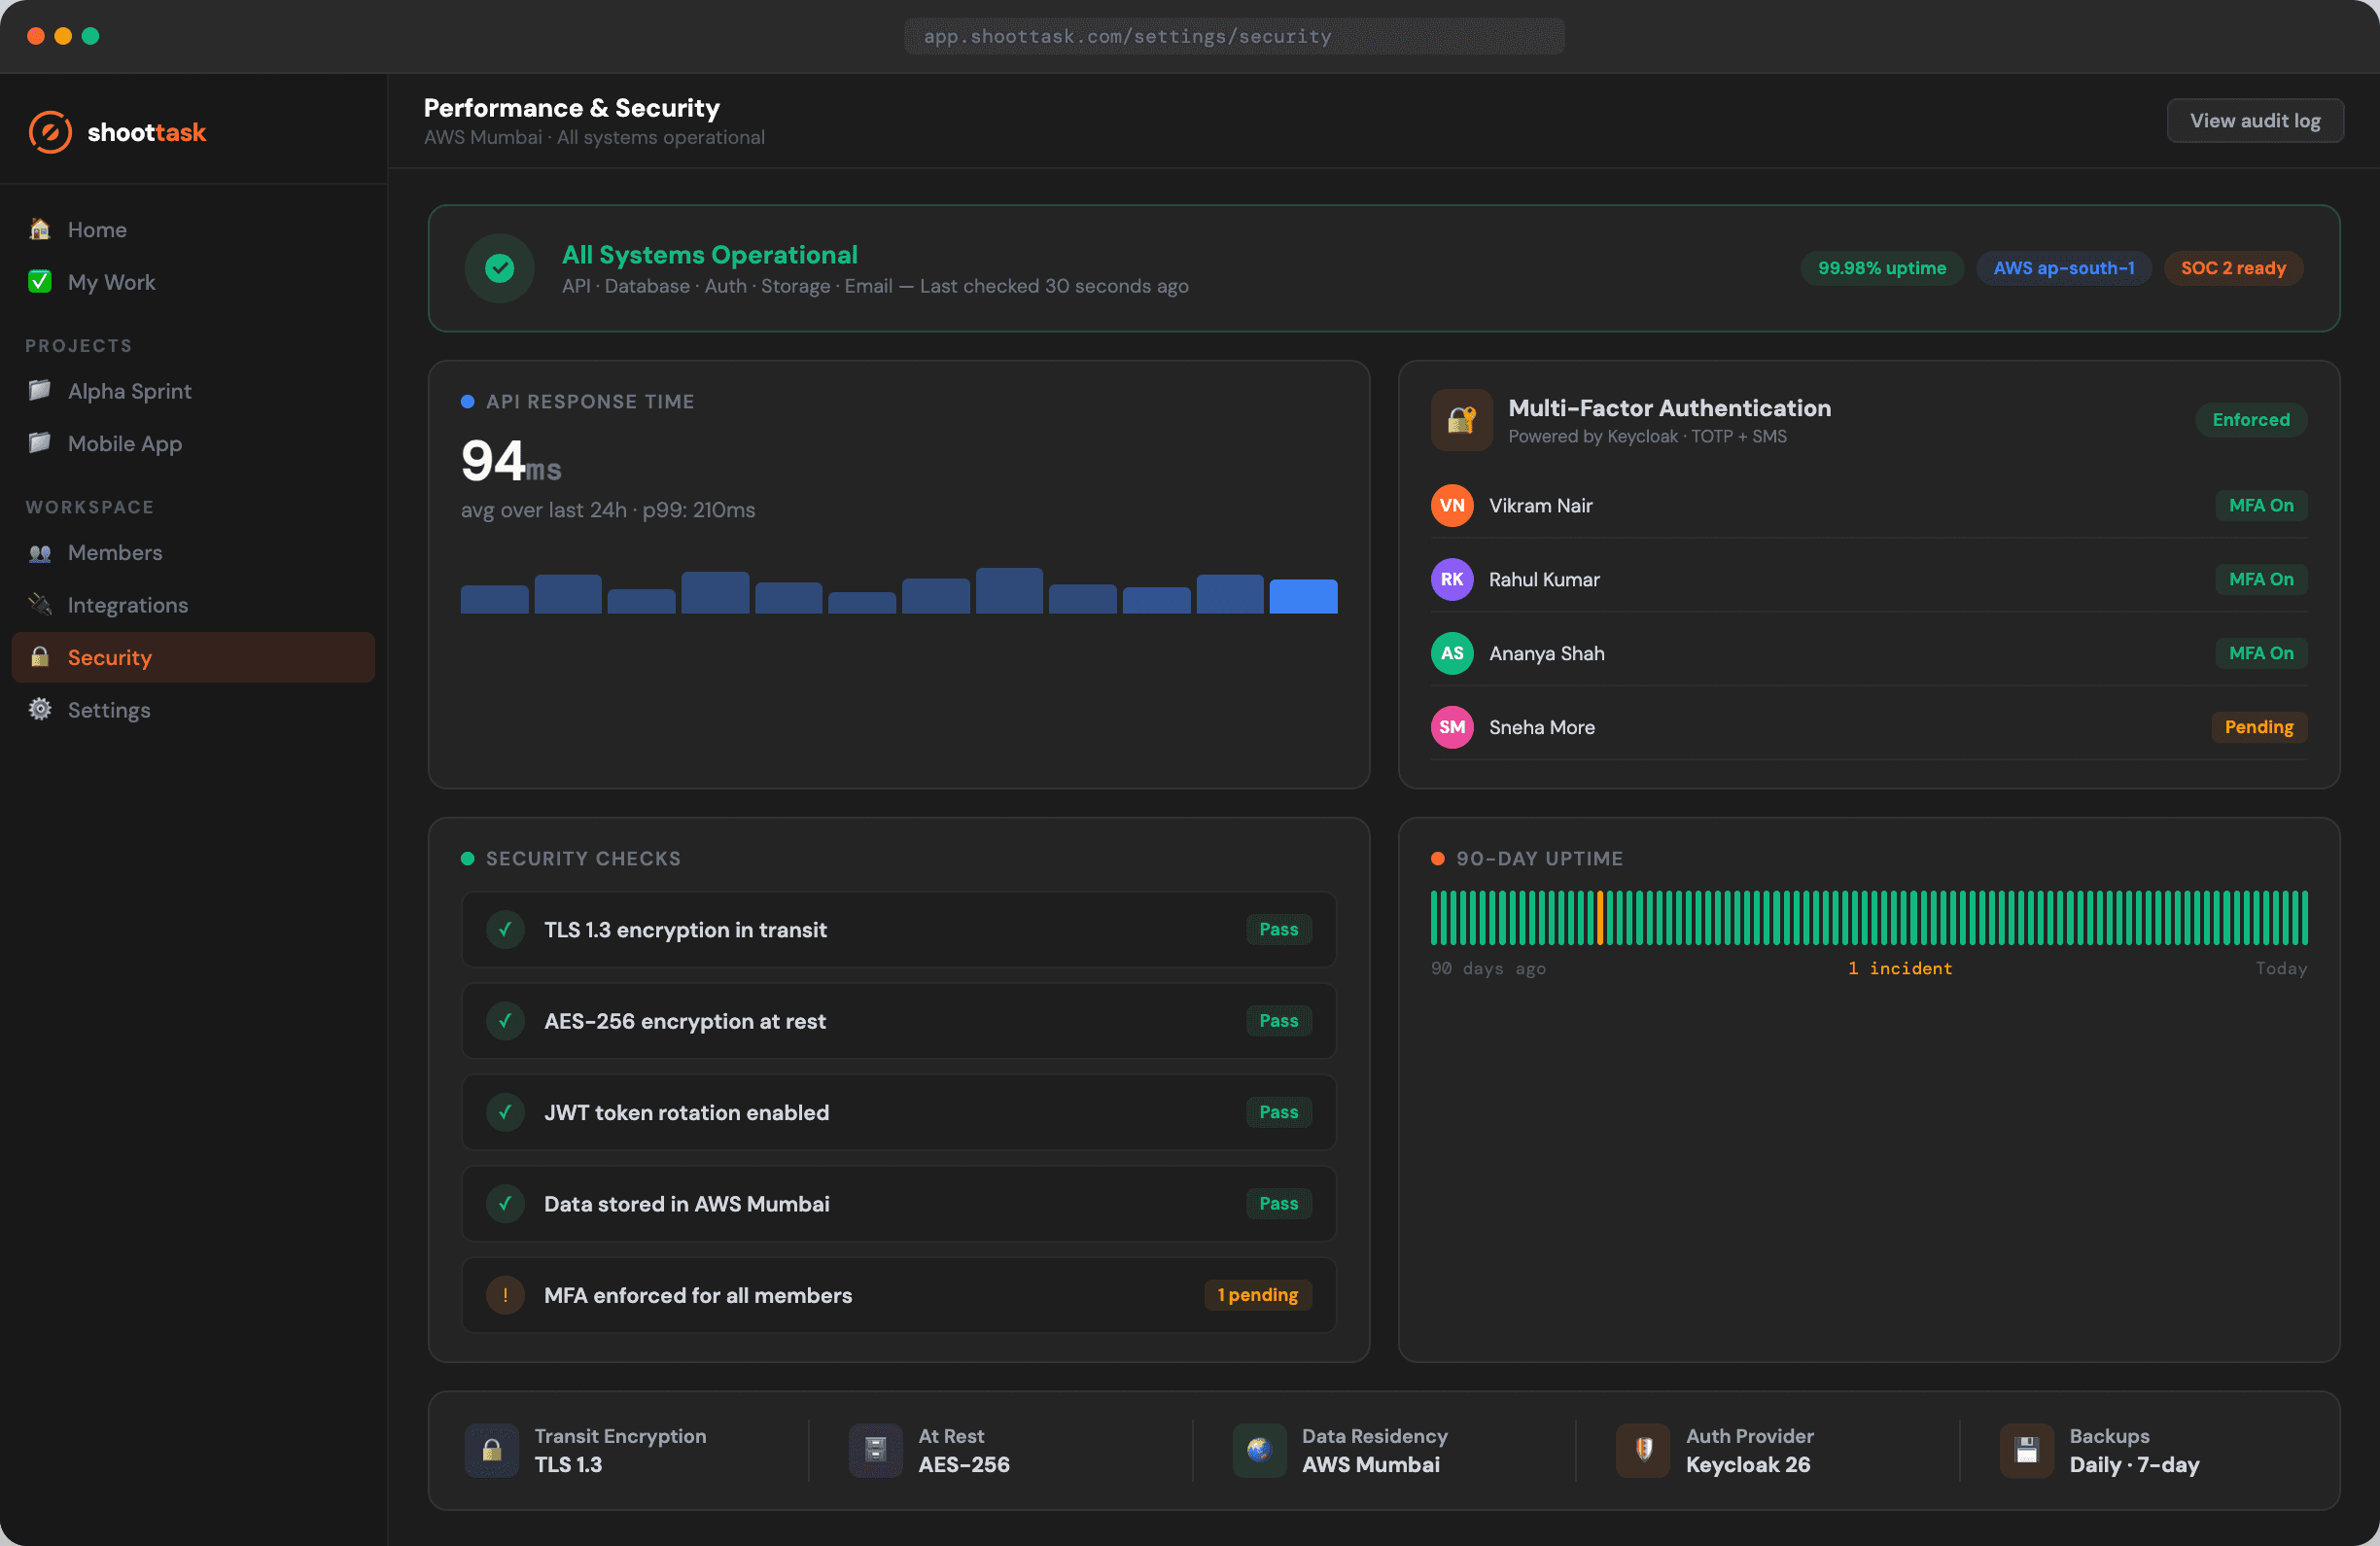Click the shoottask logo icon

(x=50, y=132)
